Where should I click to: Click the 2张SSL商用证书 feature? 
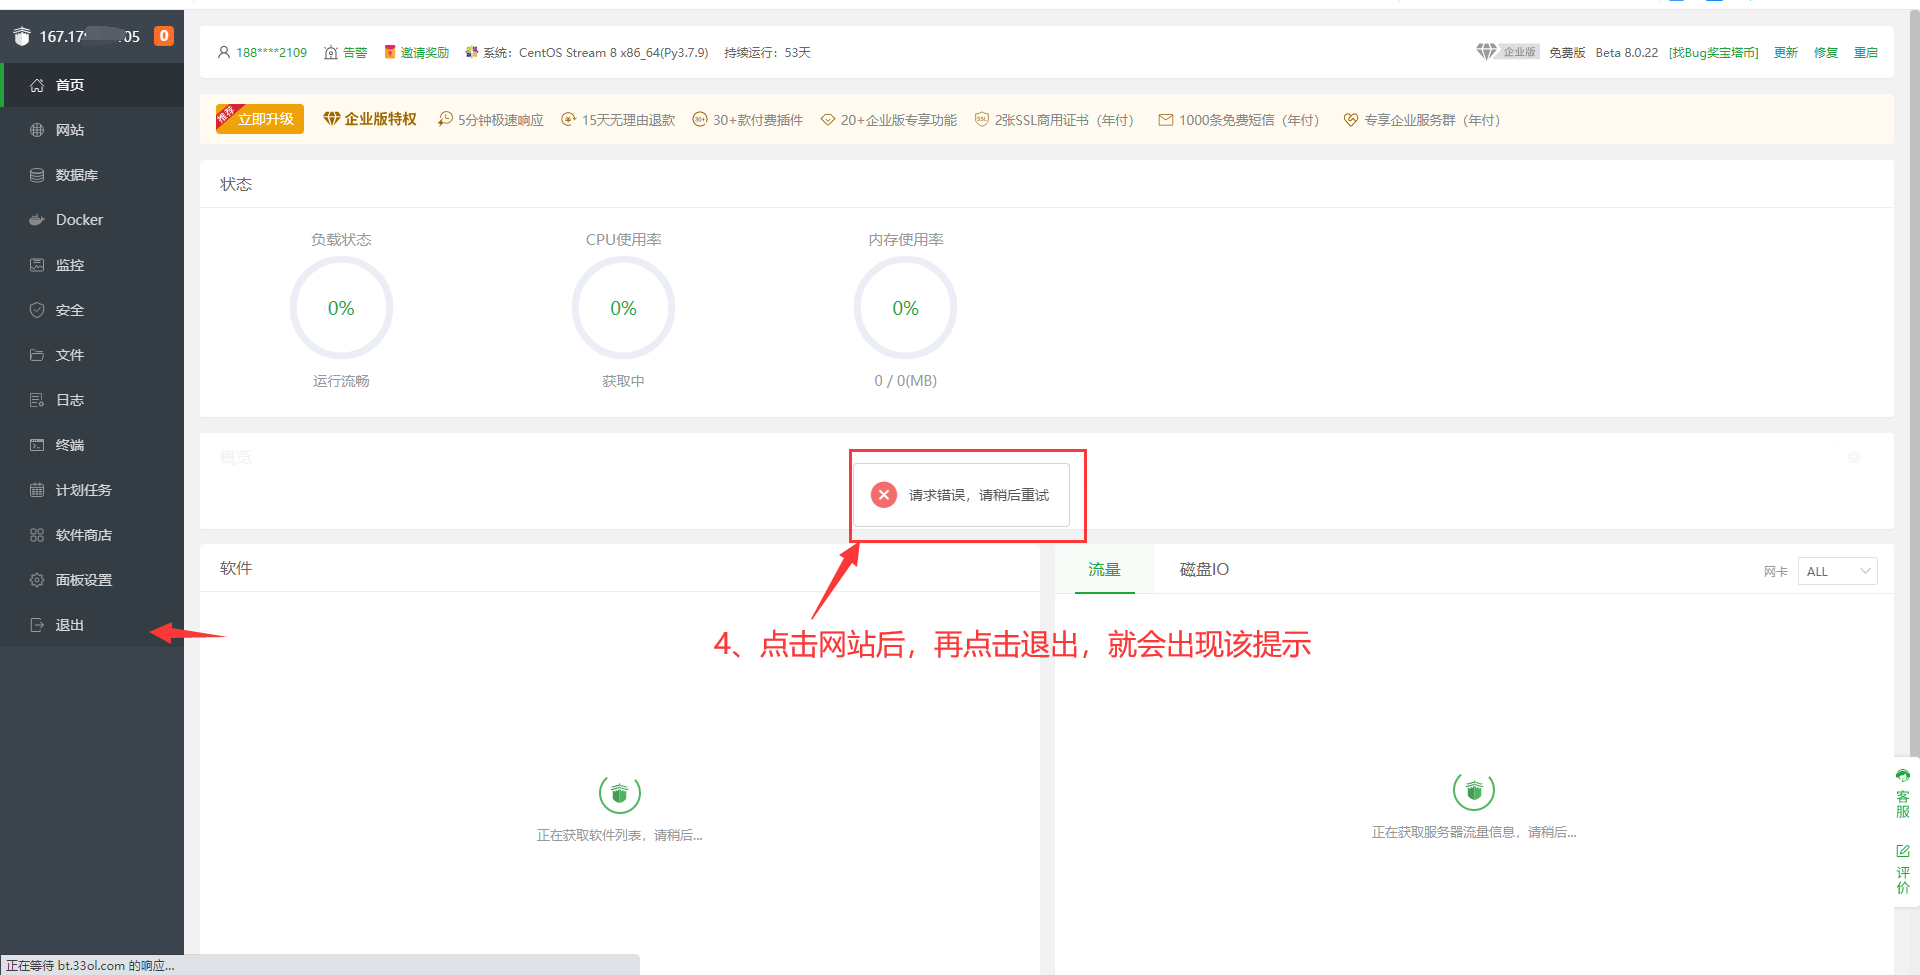(x=1055, y=120)
